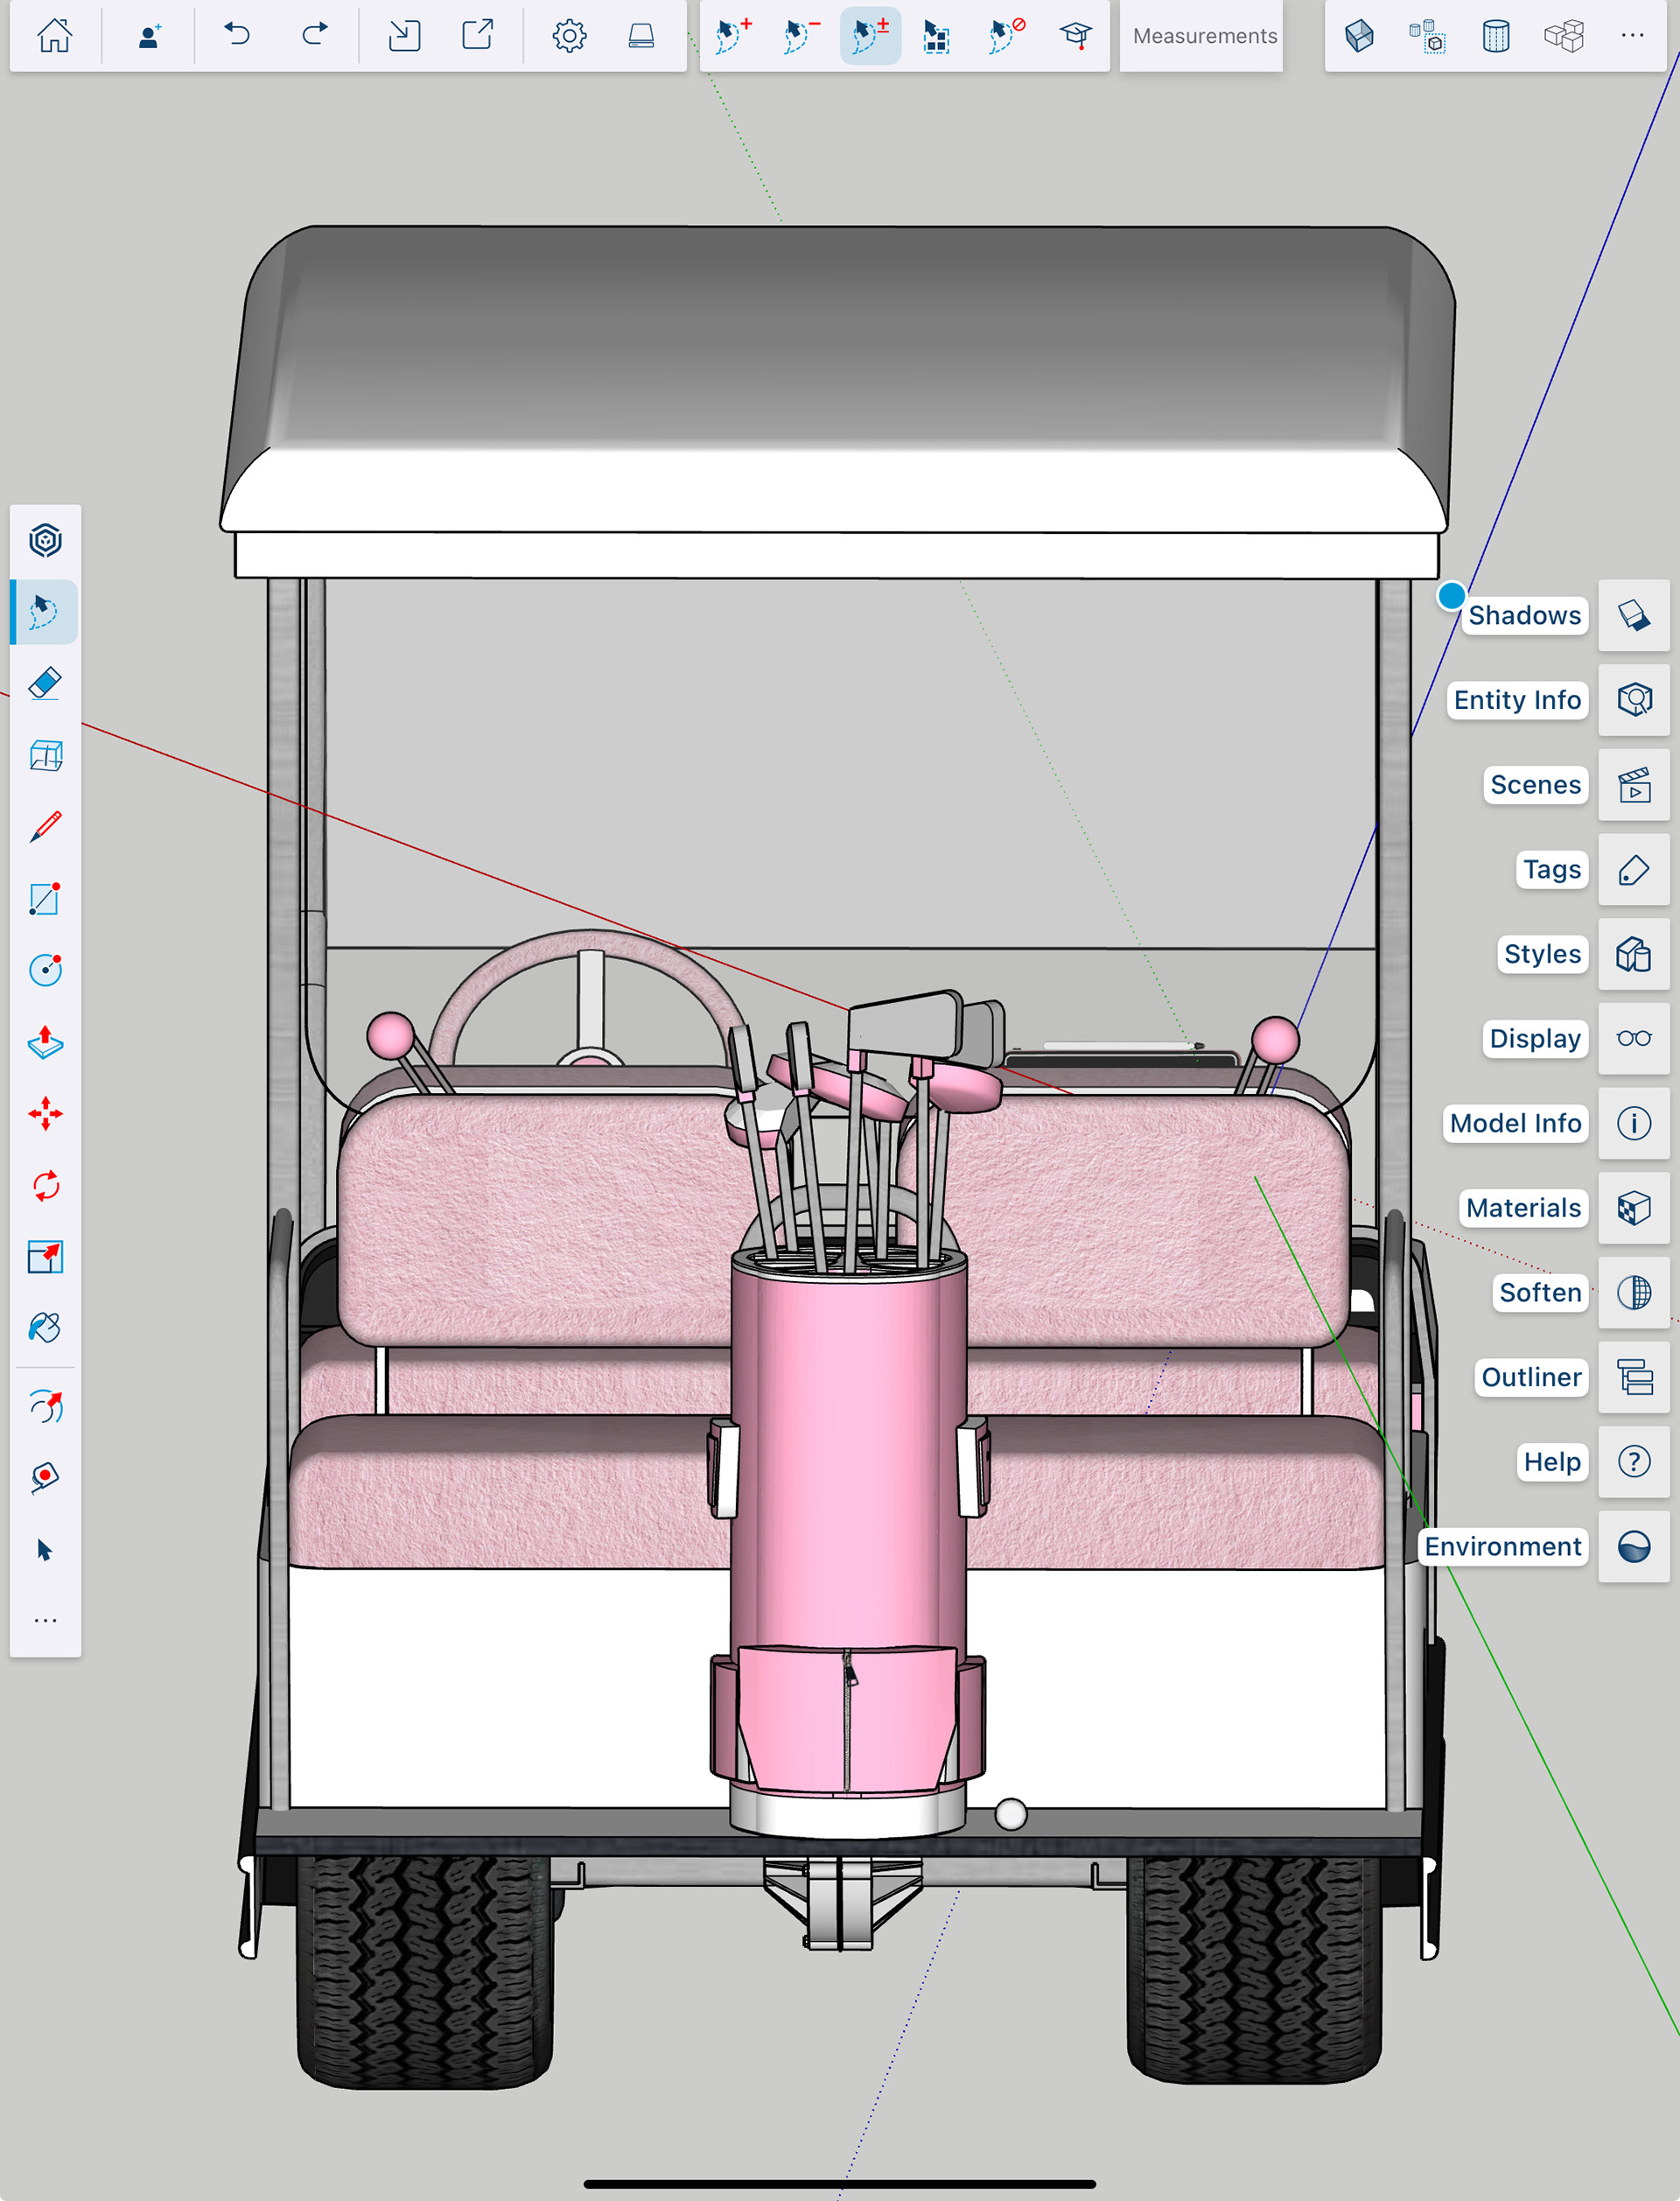Choose the Push/Pull tool
Screen dimensions: 1680x2201
45,1042
